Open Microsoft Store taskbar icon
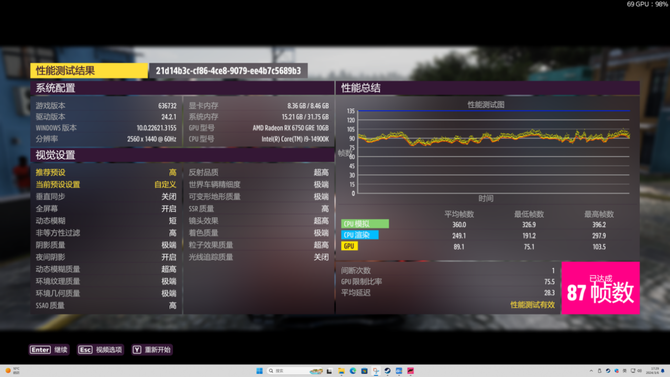The width and height of the screenshot is (670, 377). [x=364, y=371]
